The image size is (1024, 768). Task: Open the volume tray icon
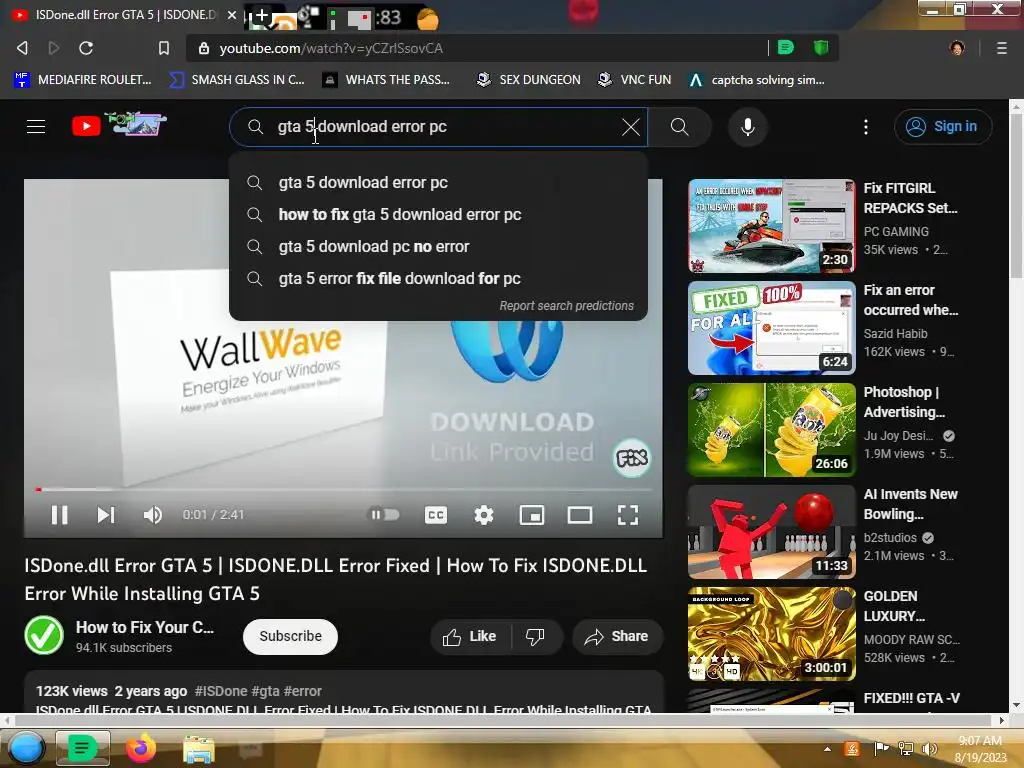point(929,749)
